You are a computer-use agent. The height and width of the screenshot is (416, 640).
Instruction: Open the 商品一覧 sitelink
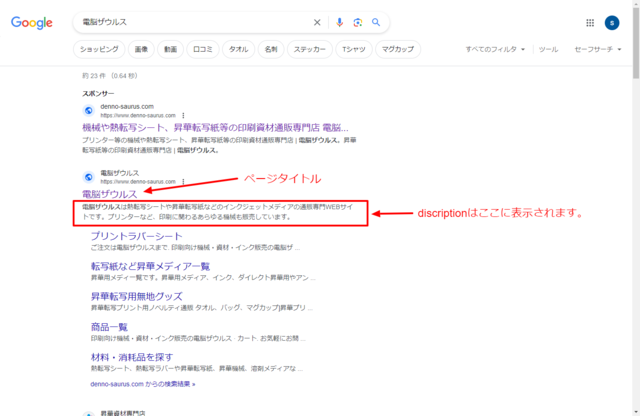click(109, 327)
